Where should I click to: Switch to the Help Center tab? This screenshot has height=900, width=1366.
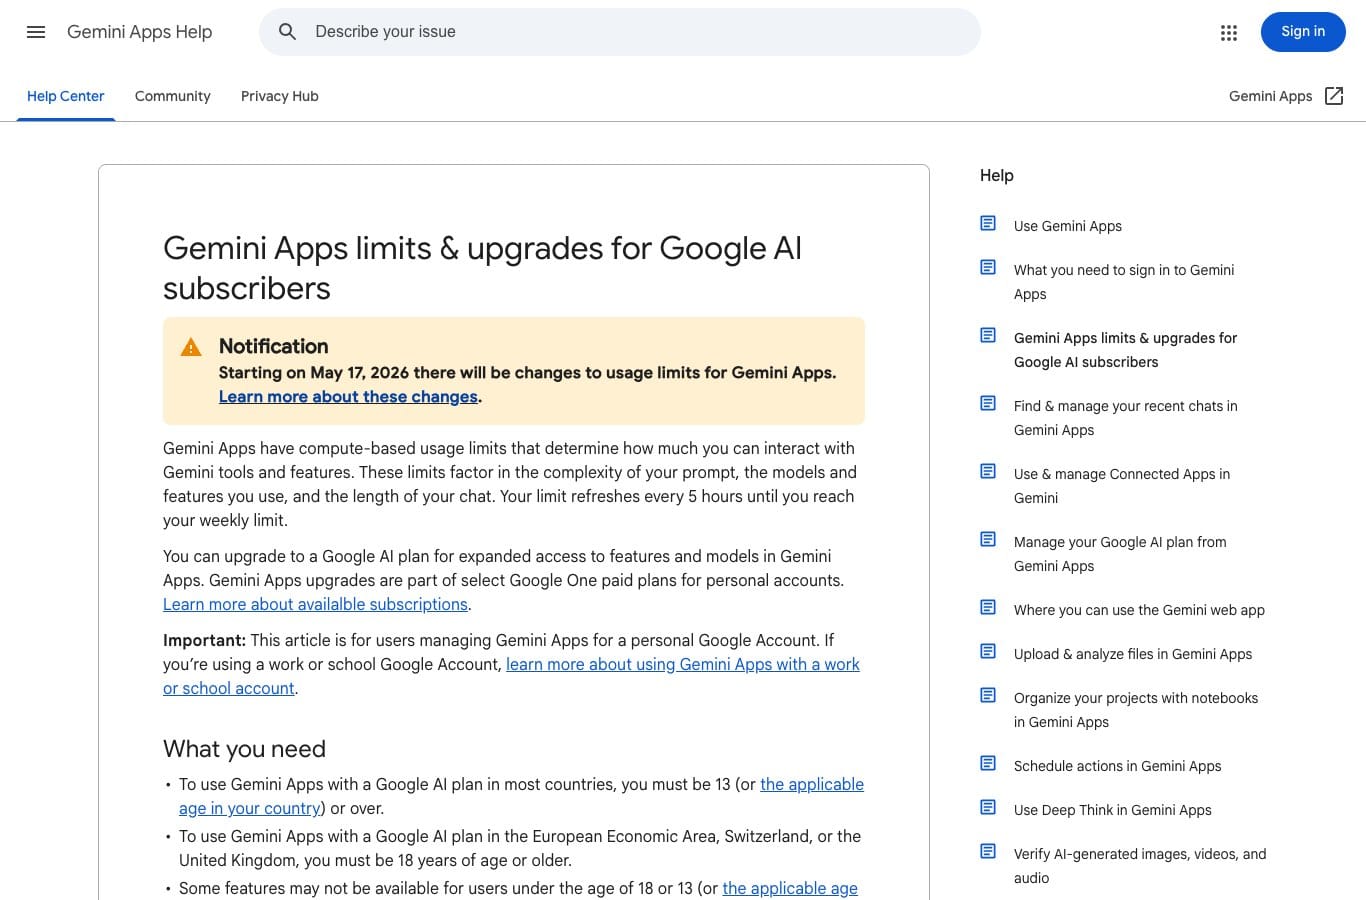tap(66, 96)
